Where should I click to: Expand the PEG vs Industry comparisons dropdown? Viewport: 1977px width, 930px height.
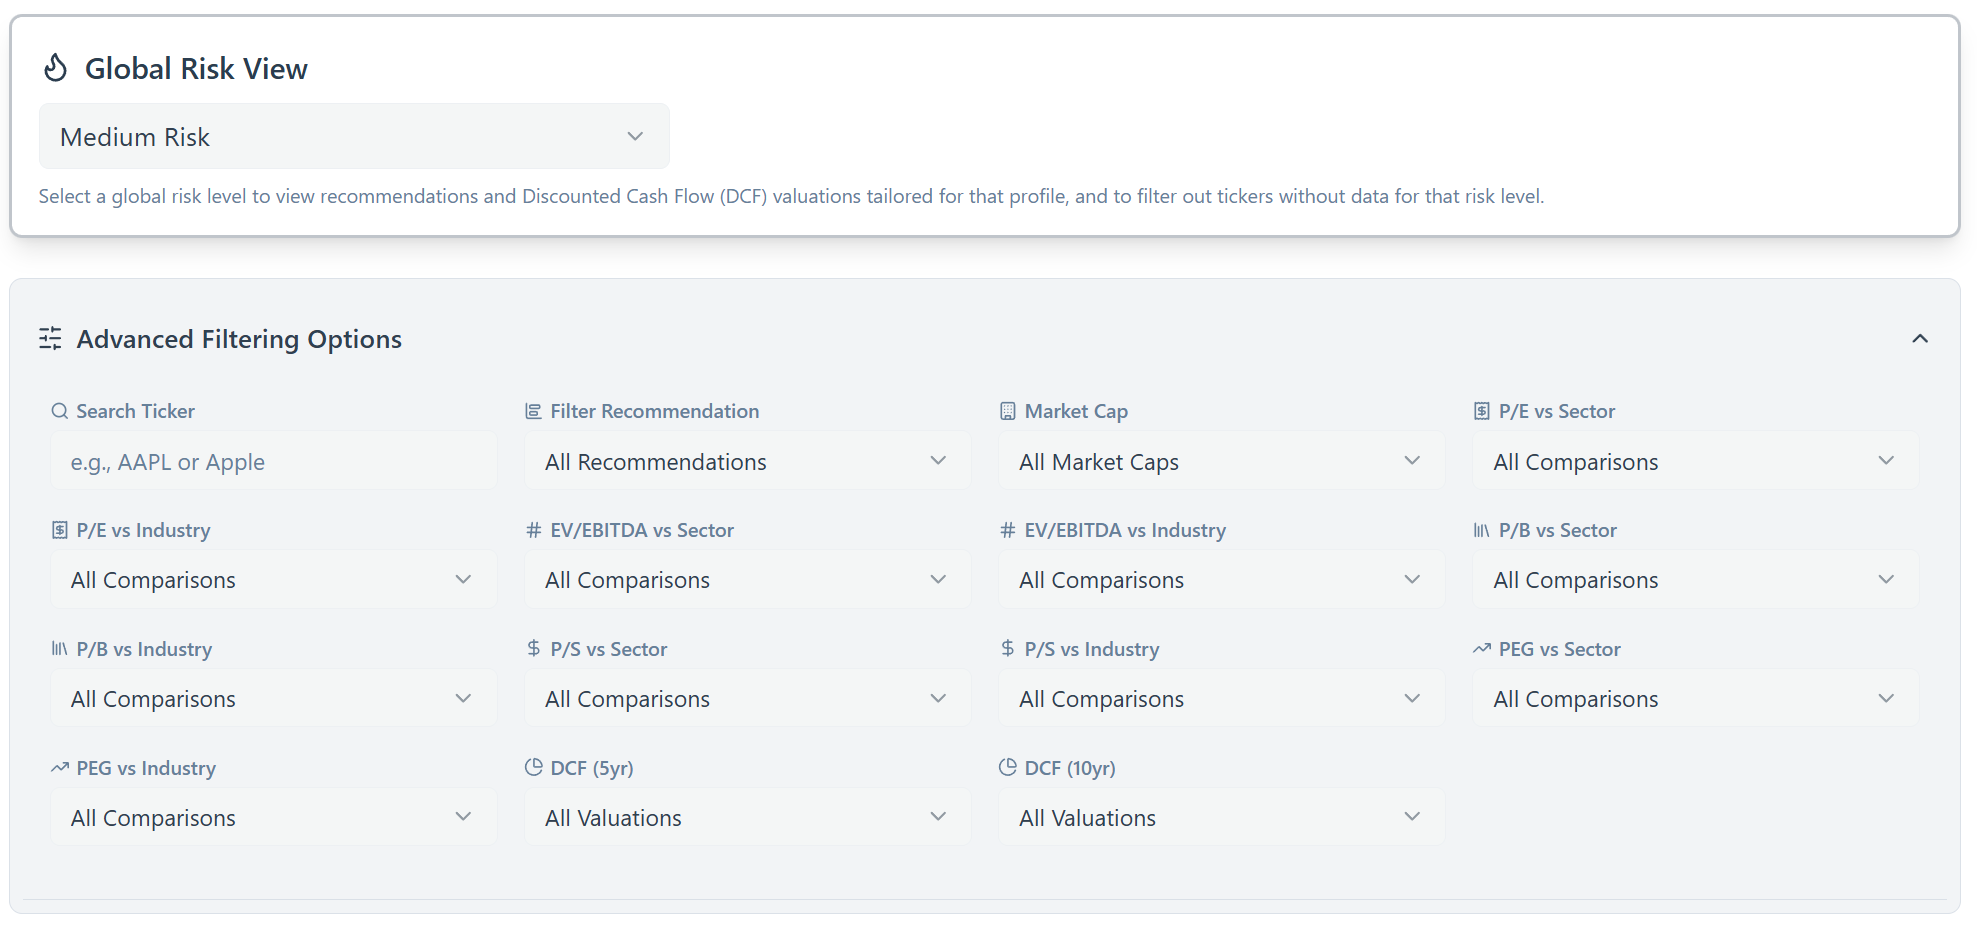click(273, 817)
